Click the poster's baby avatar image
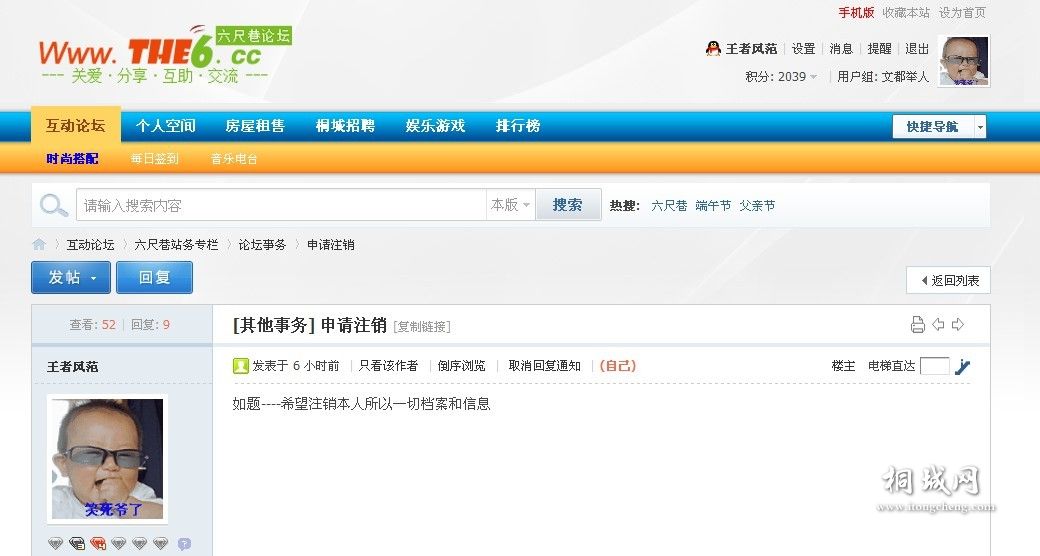 (107, 459)
